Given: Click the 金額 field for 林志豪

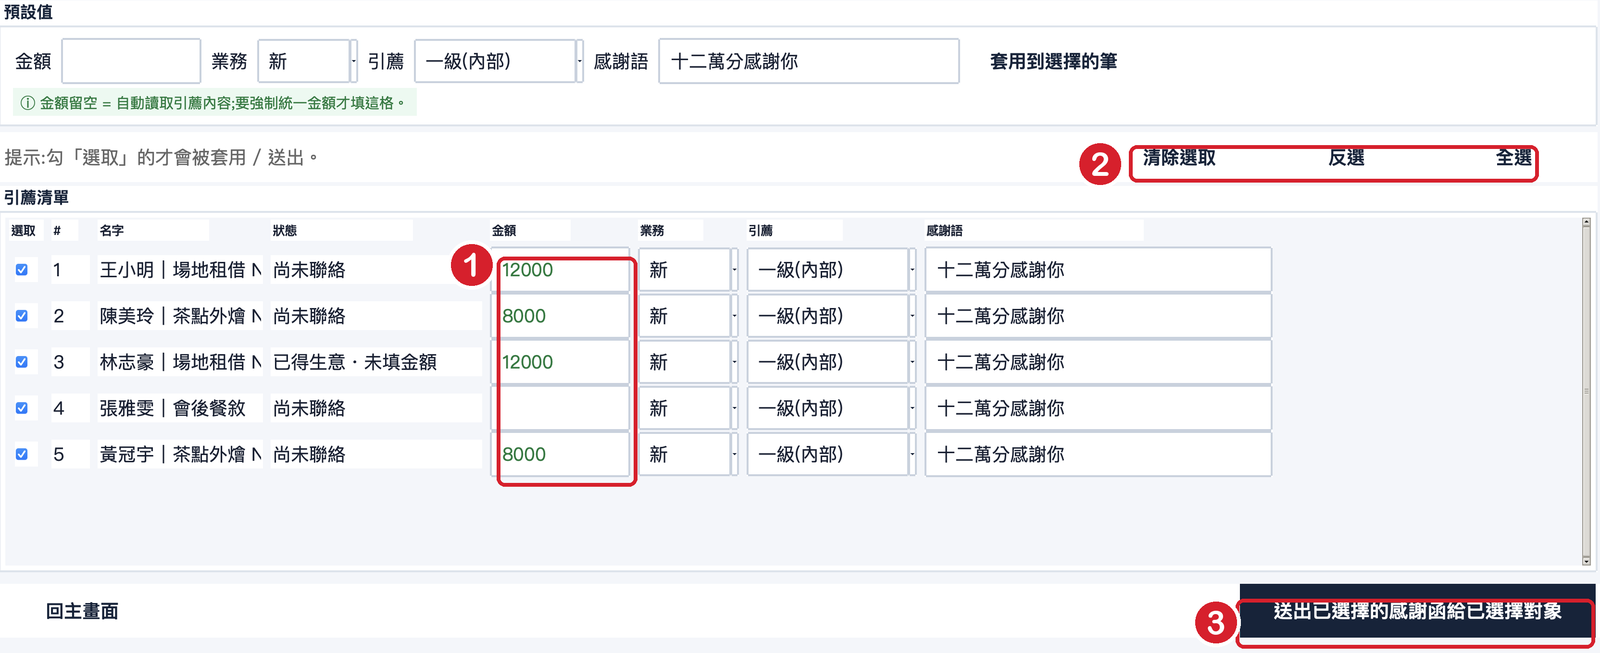Looking at the screenshot, I should [561, 362].
